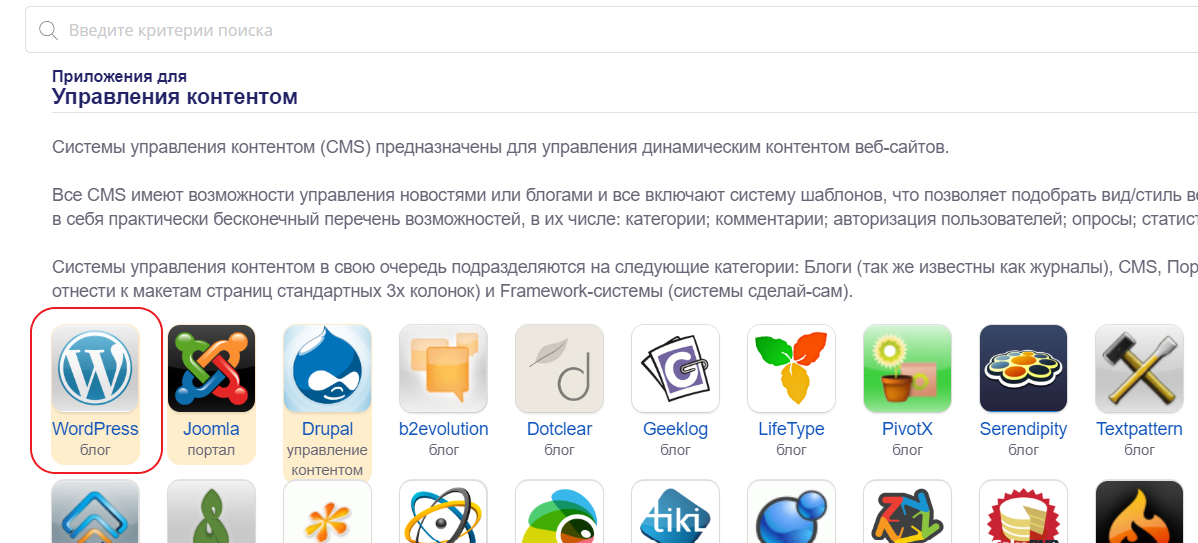Open the PivotX text link
Screen dimensions: 1198x543
click(x=907, y=429)
